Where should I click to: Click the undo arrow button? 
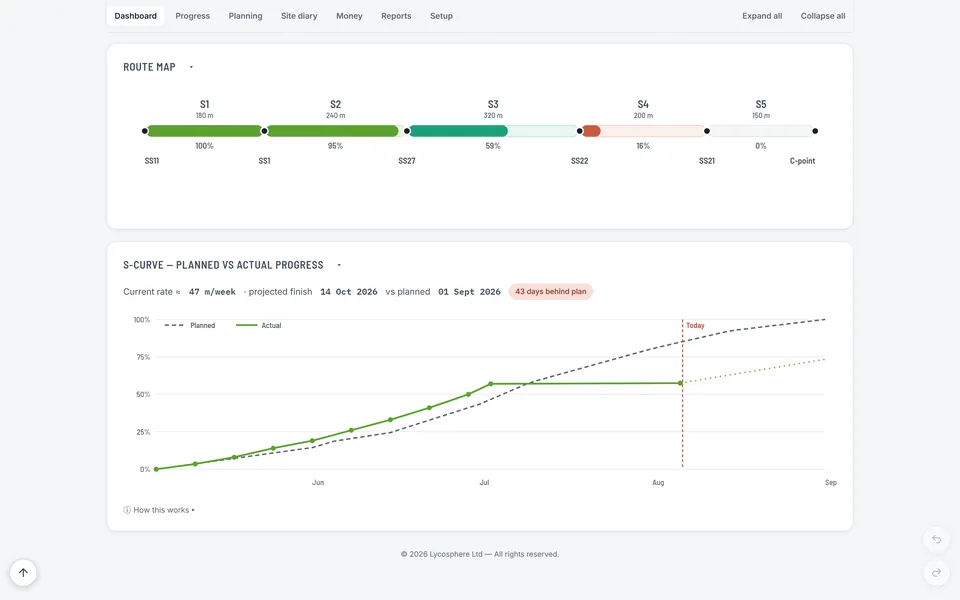(x=936, y=539)
